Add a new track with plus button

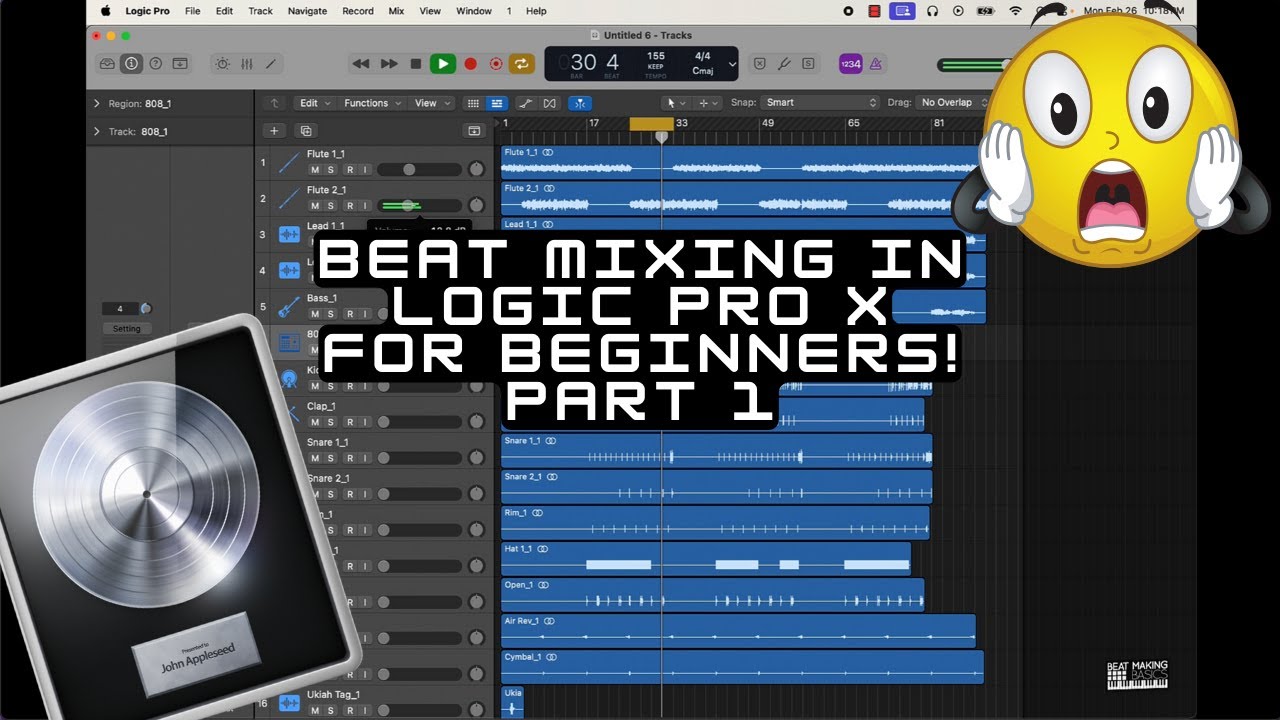click(274, 131)
